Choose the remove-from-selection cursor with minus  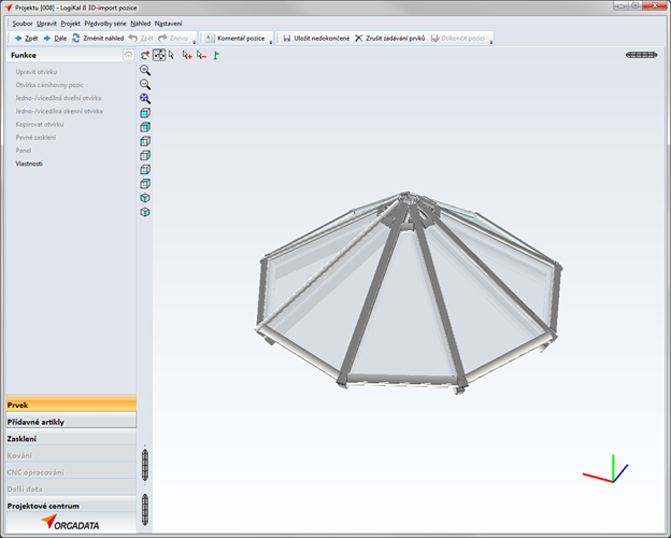click(x=201, y=55)
